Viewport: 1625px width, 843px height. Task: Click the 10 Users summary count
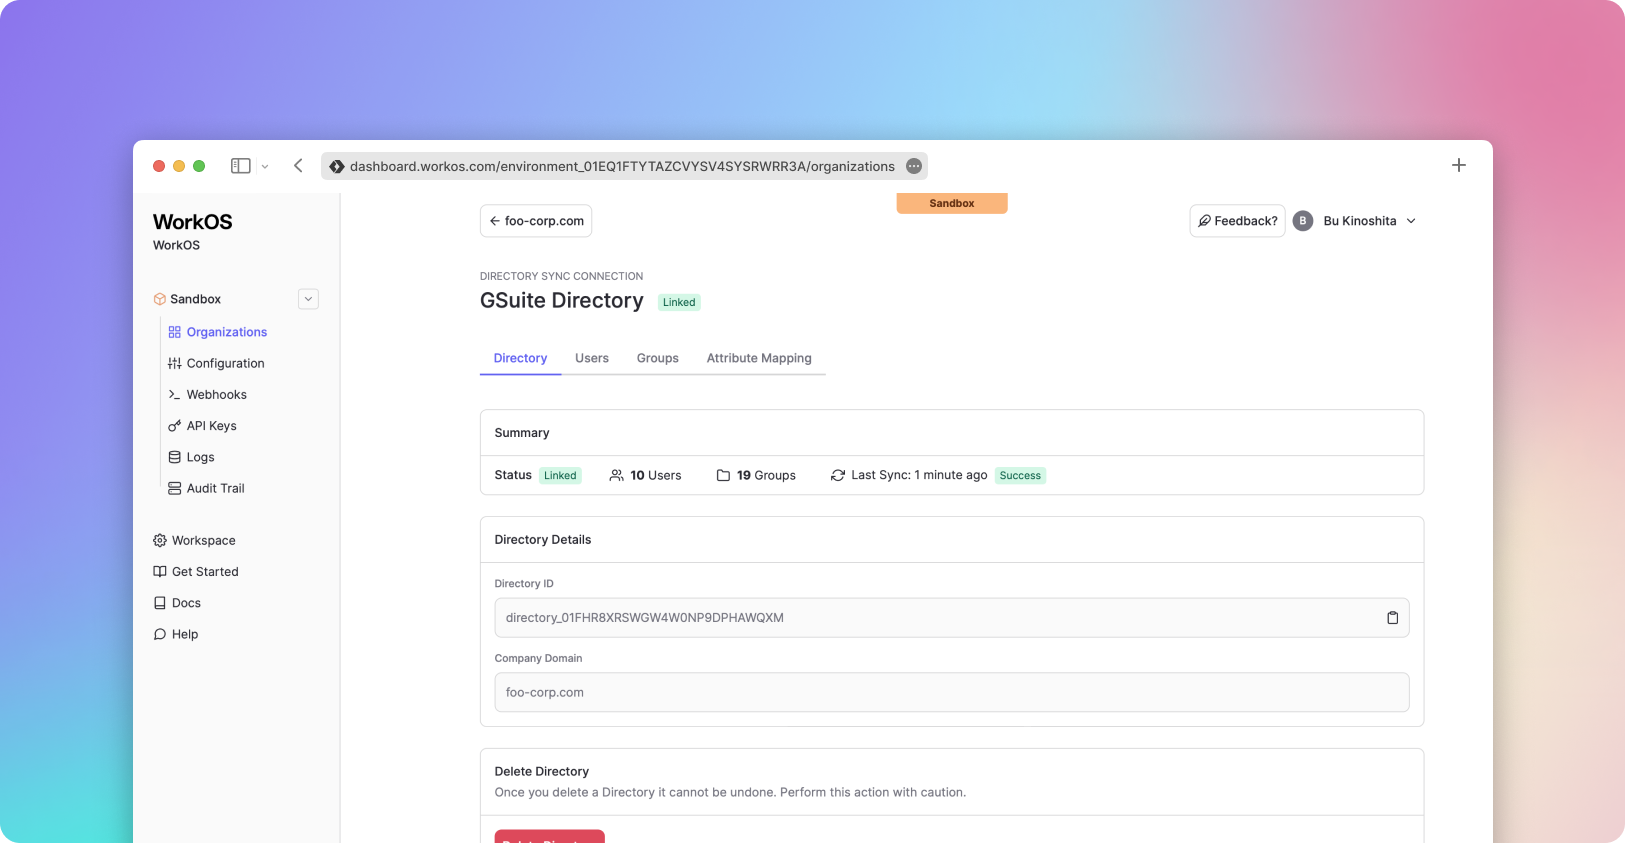[645, 475]
